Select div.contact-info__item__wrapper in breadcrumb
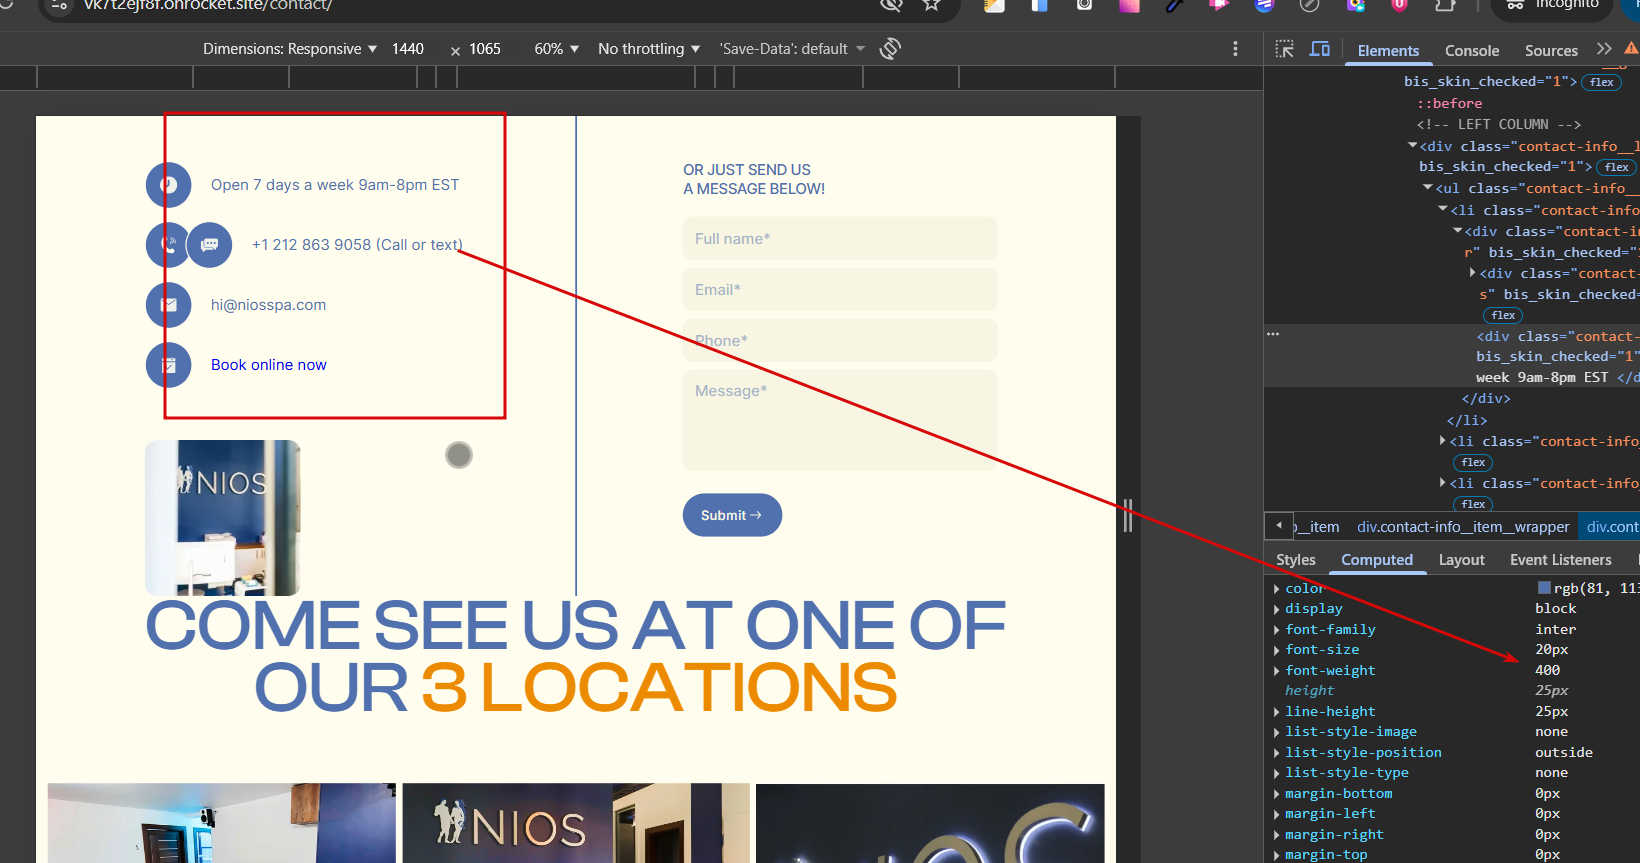 click(1463, 527)
